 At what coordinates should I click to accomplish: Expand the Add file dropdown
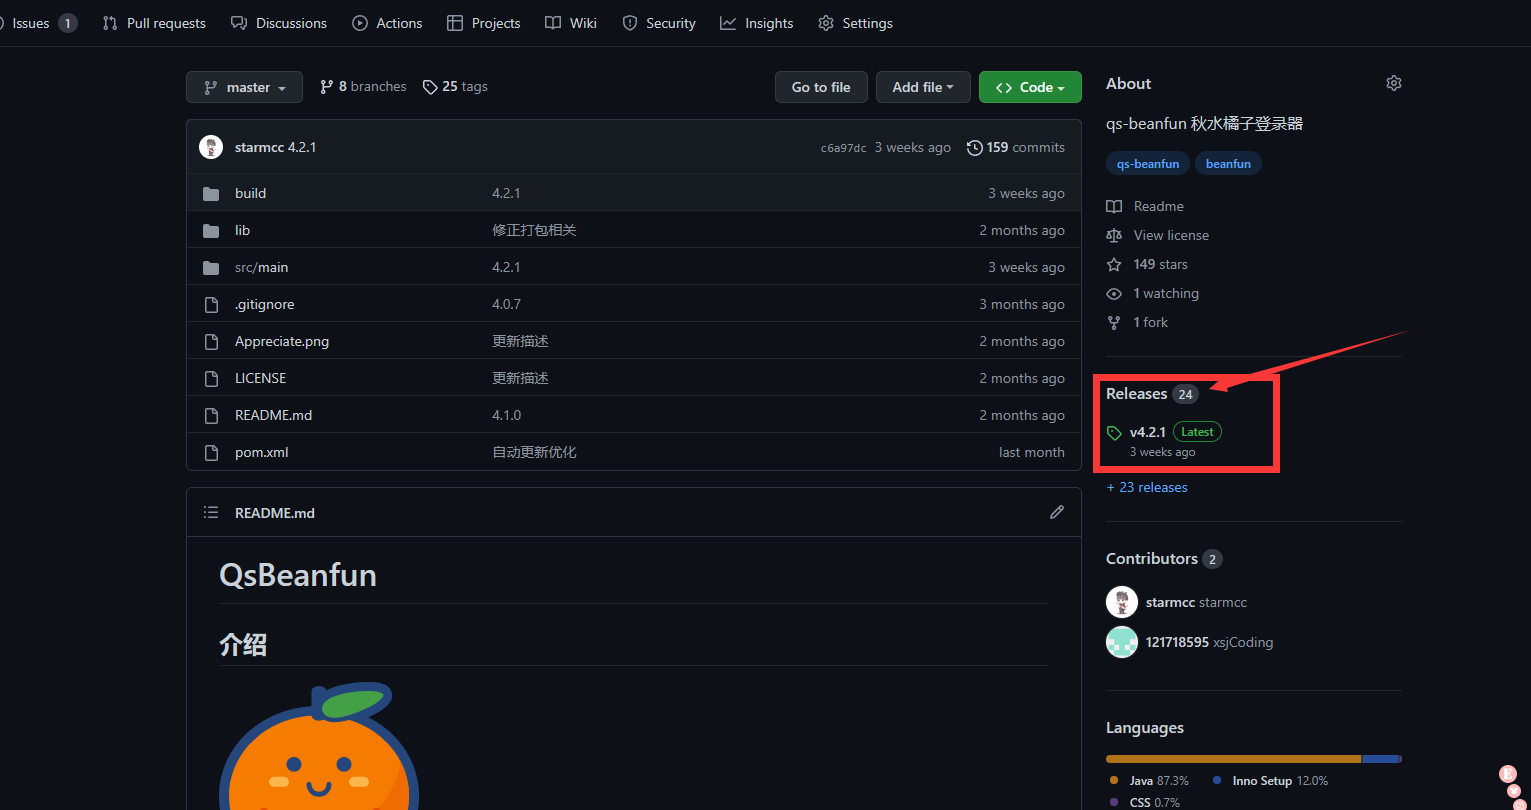click(922, 87)
